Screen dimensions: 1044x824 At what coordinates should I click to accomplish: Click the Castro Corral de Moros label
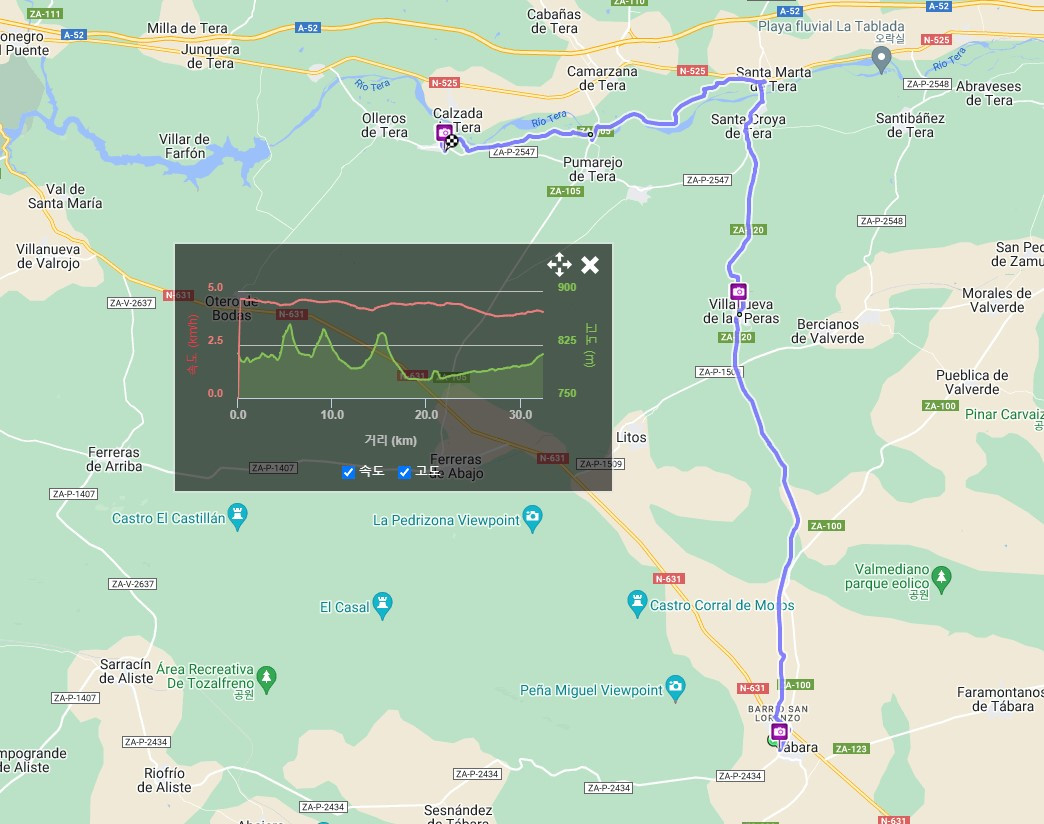(x=722, y=606)
